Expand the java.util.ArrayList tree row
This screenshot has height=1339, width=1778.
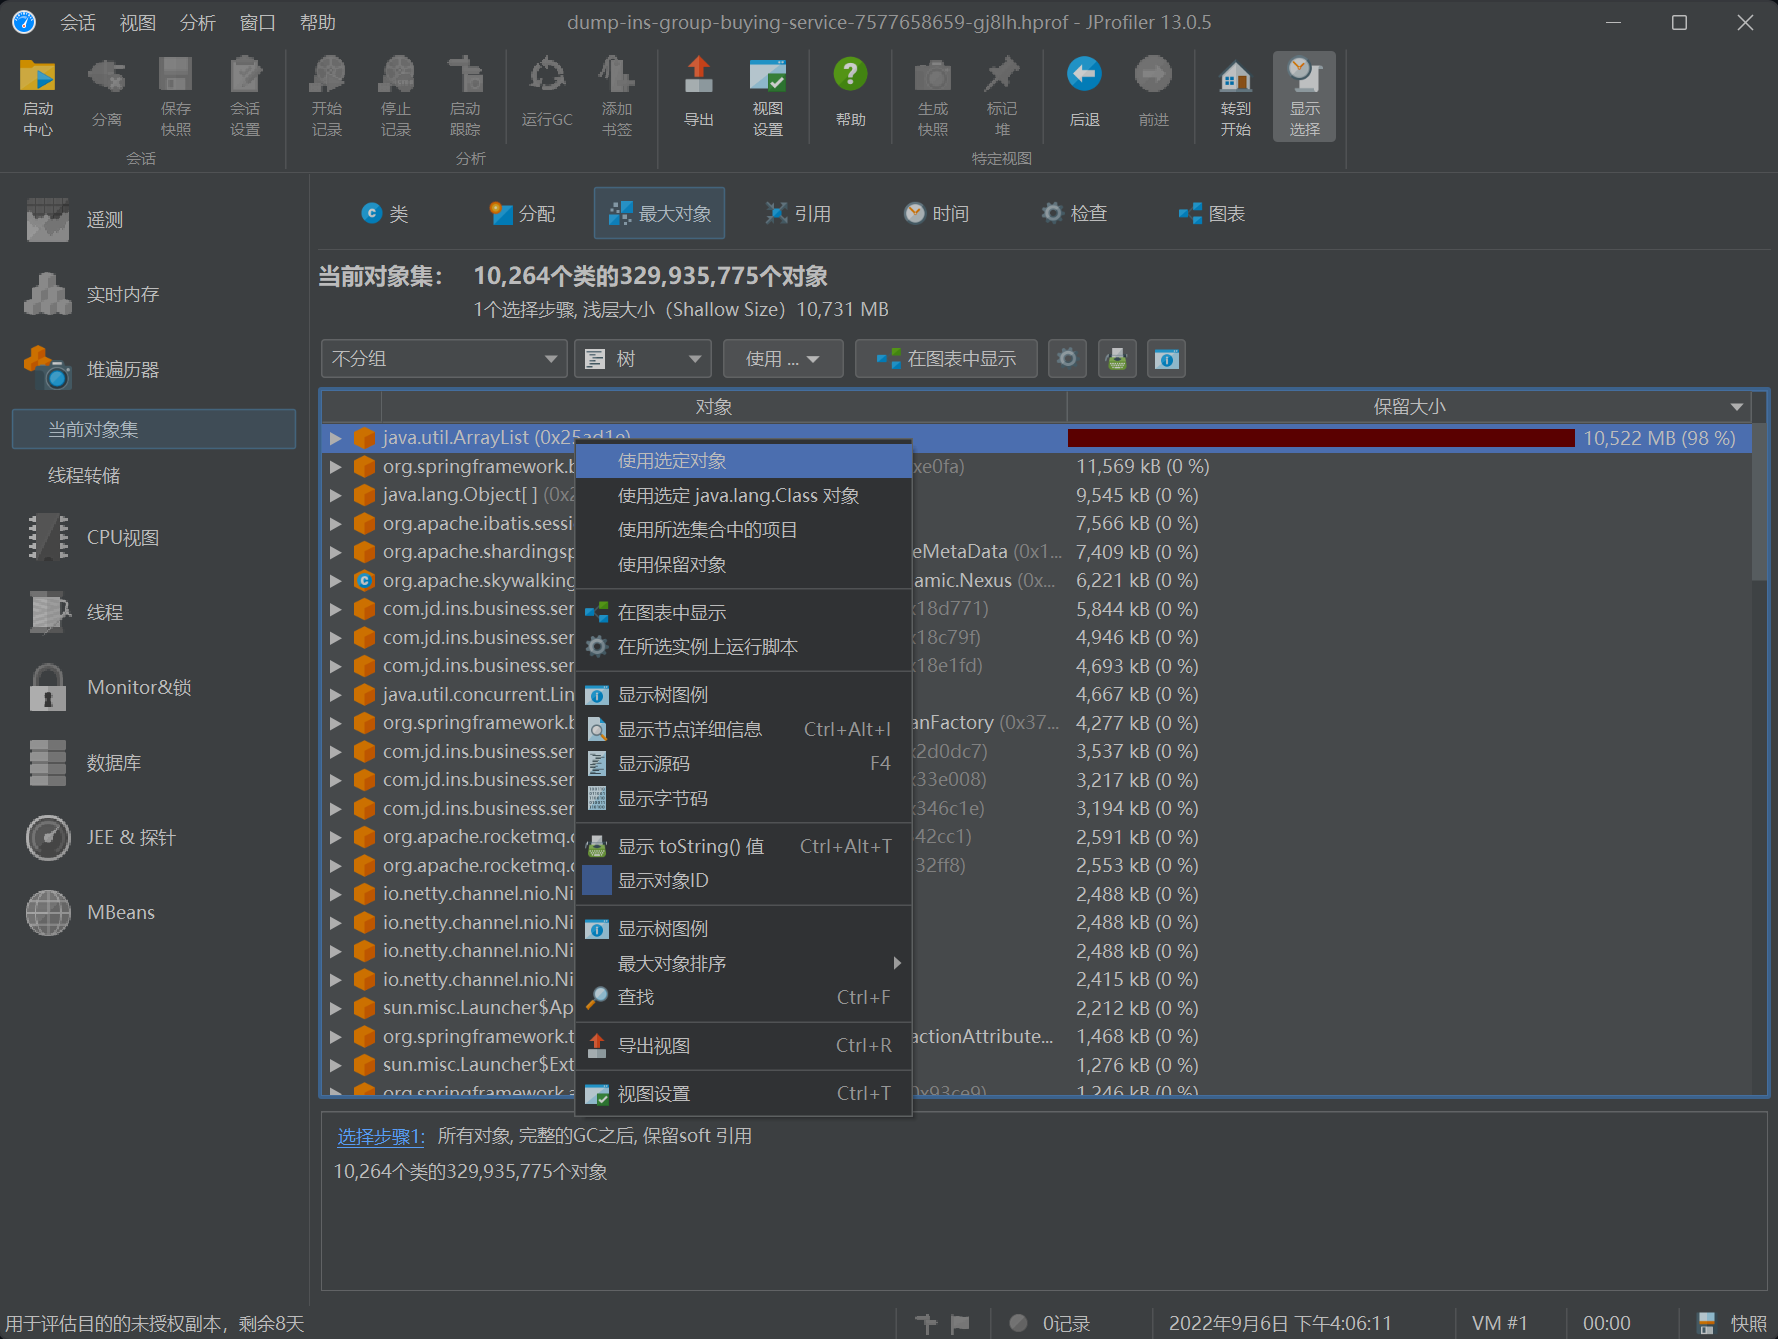click(x=336, y=438)
